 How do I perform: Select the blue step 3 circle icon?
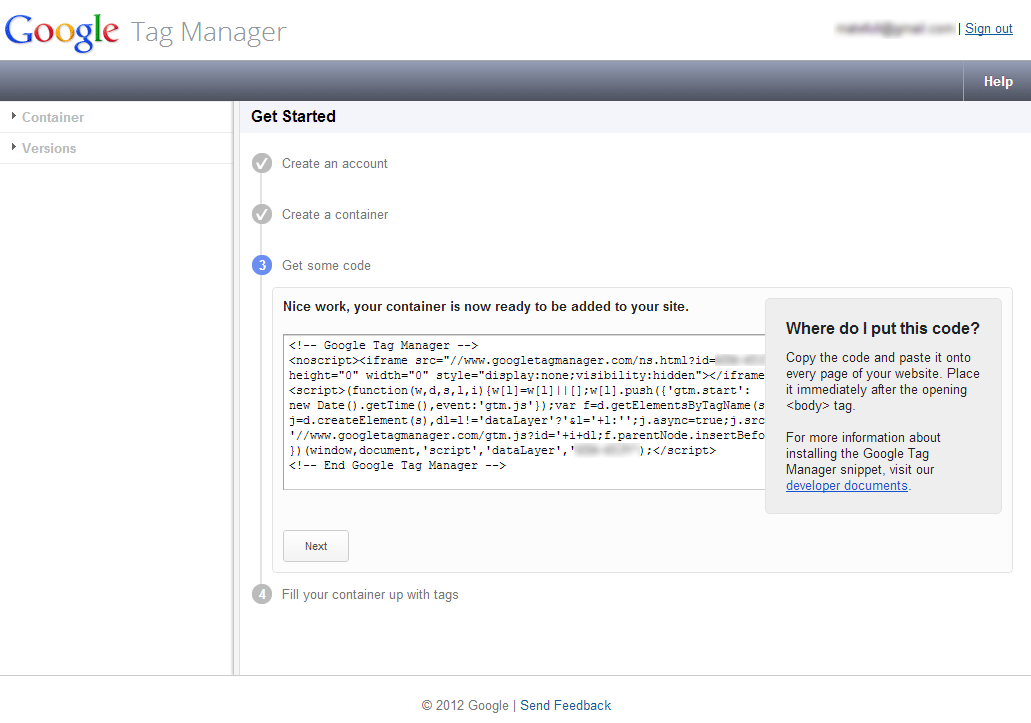(x=262, y=265)
